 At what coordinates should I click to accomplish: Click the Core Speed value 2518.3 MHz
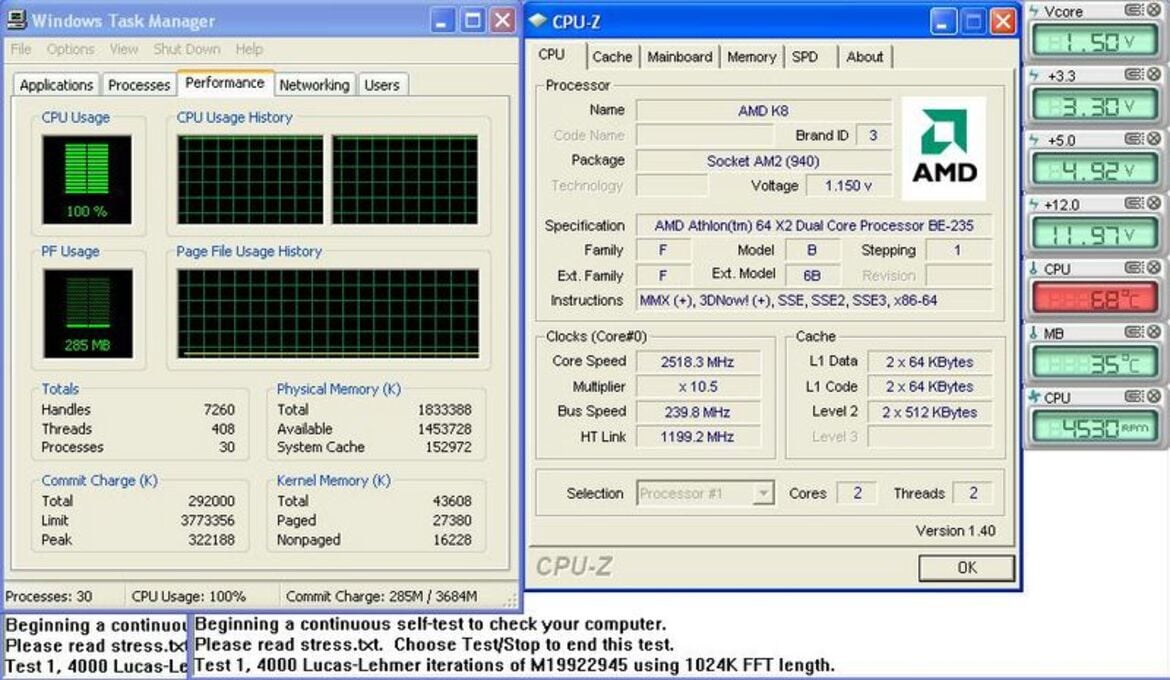point(697,362)
